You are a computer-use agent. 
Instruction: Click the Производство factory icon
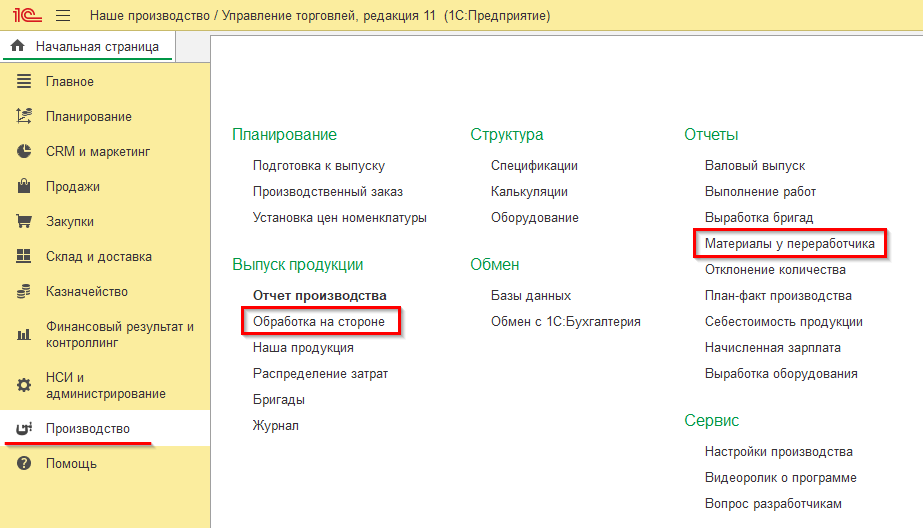pos(24,429)
